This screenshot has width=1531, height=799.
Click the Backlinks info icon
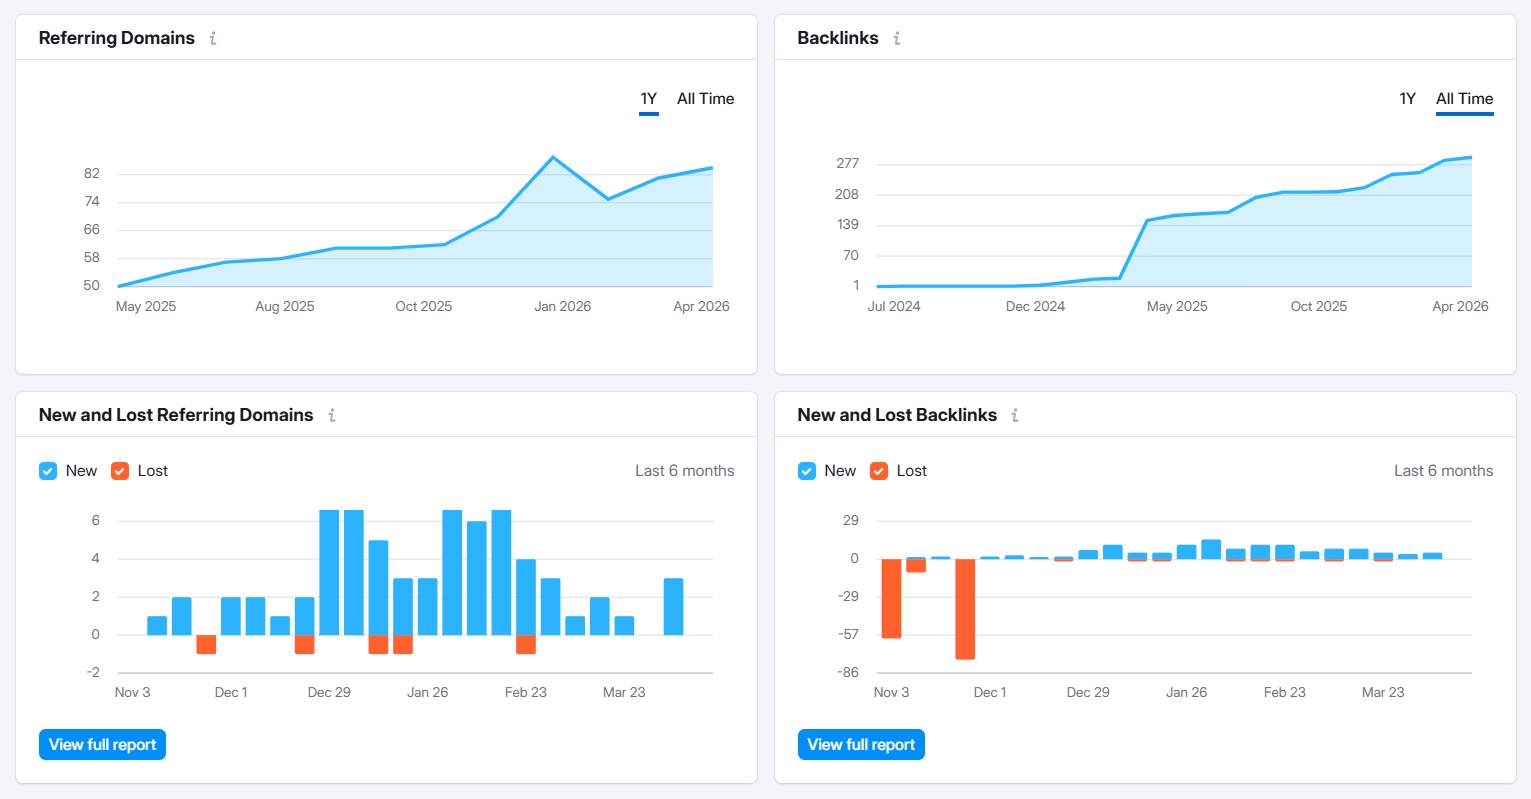[x=897, y=38]
